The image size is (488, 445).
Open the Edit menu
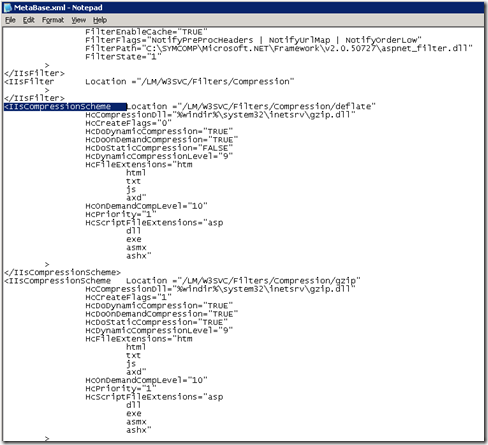click(x=29, y=20)
